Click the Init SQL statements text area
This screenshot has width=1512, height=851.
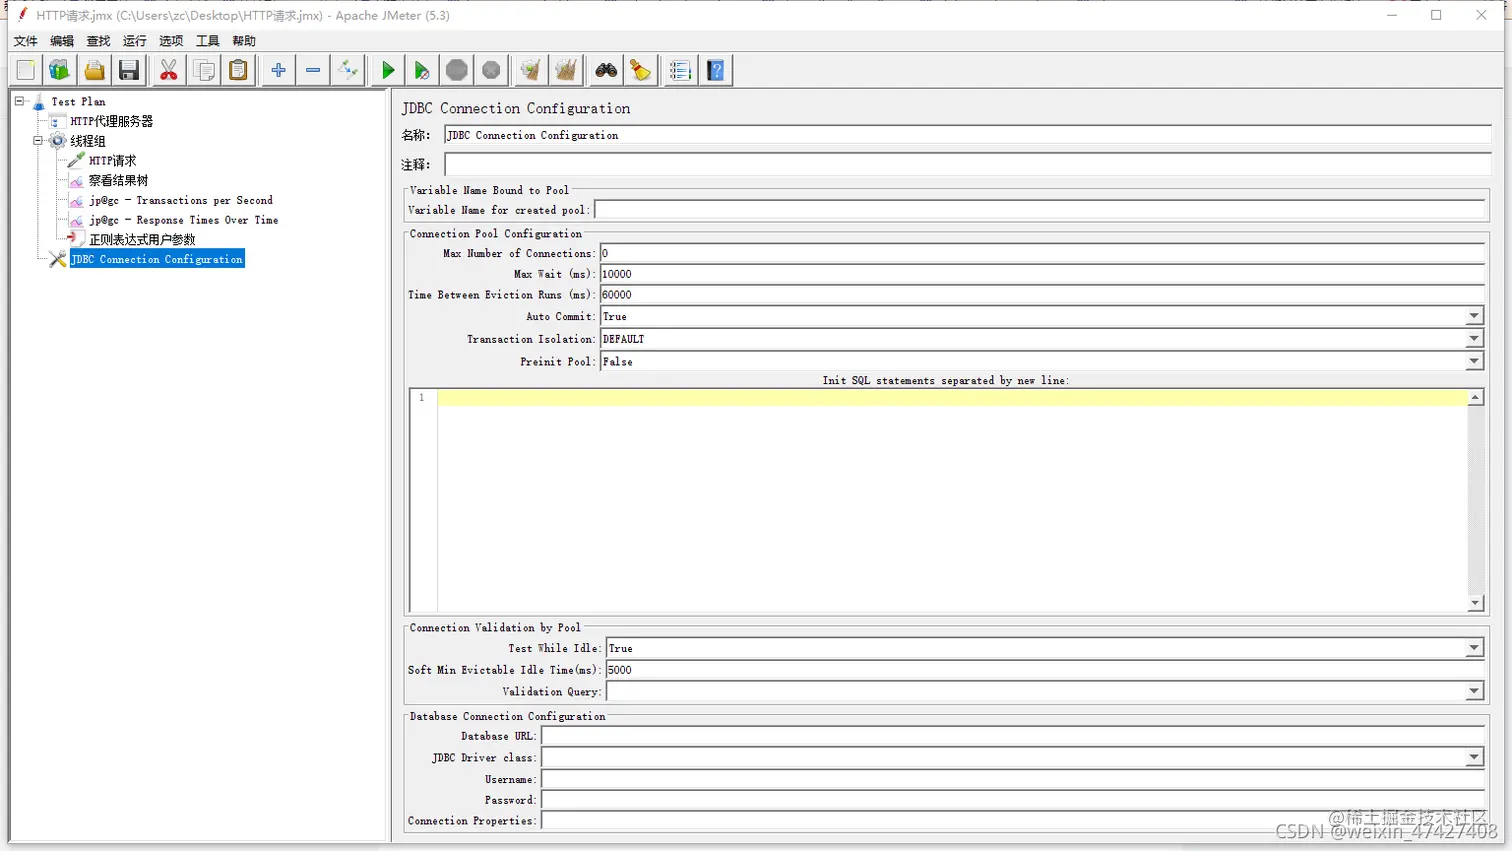click(952, 500)
